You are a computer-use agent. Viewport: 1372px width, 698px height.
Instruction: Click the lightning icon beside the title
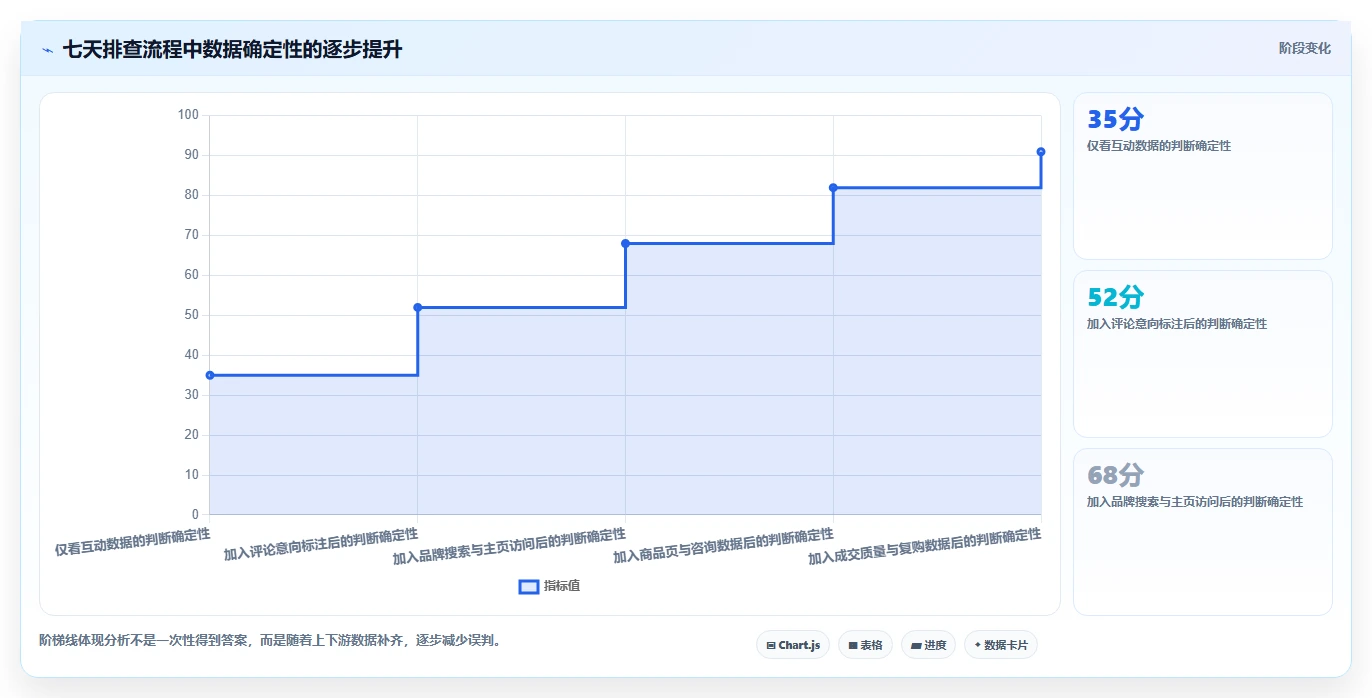[x=47, y=50]
